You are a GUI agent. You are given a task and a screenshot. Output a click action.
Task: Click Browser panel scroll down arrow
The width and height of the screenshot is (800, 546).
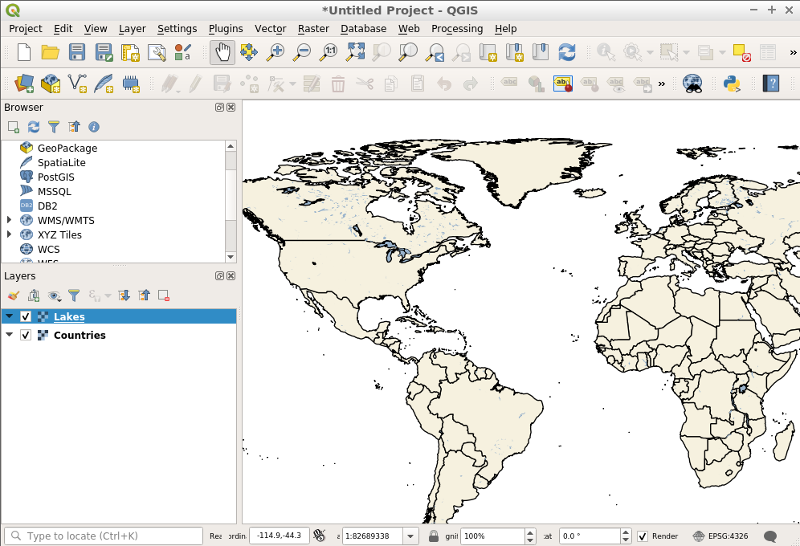231,257
